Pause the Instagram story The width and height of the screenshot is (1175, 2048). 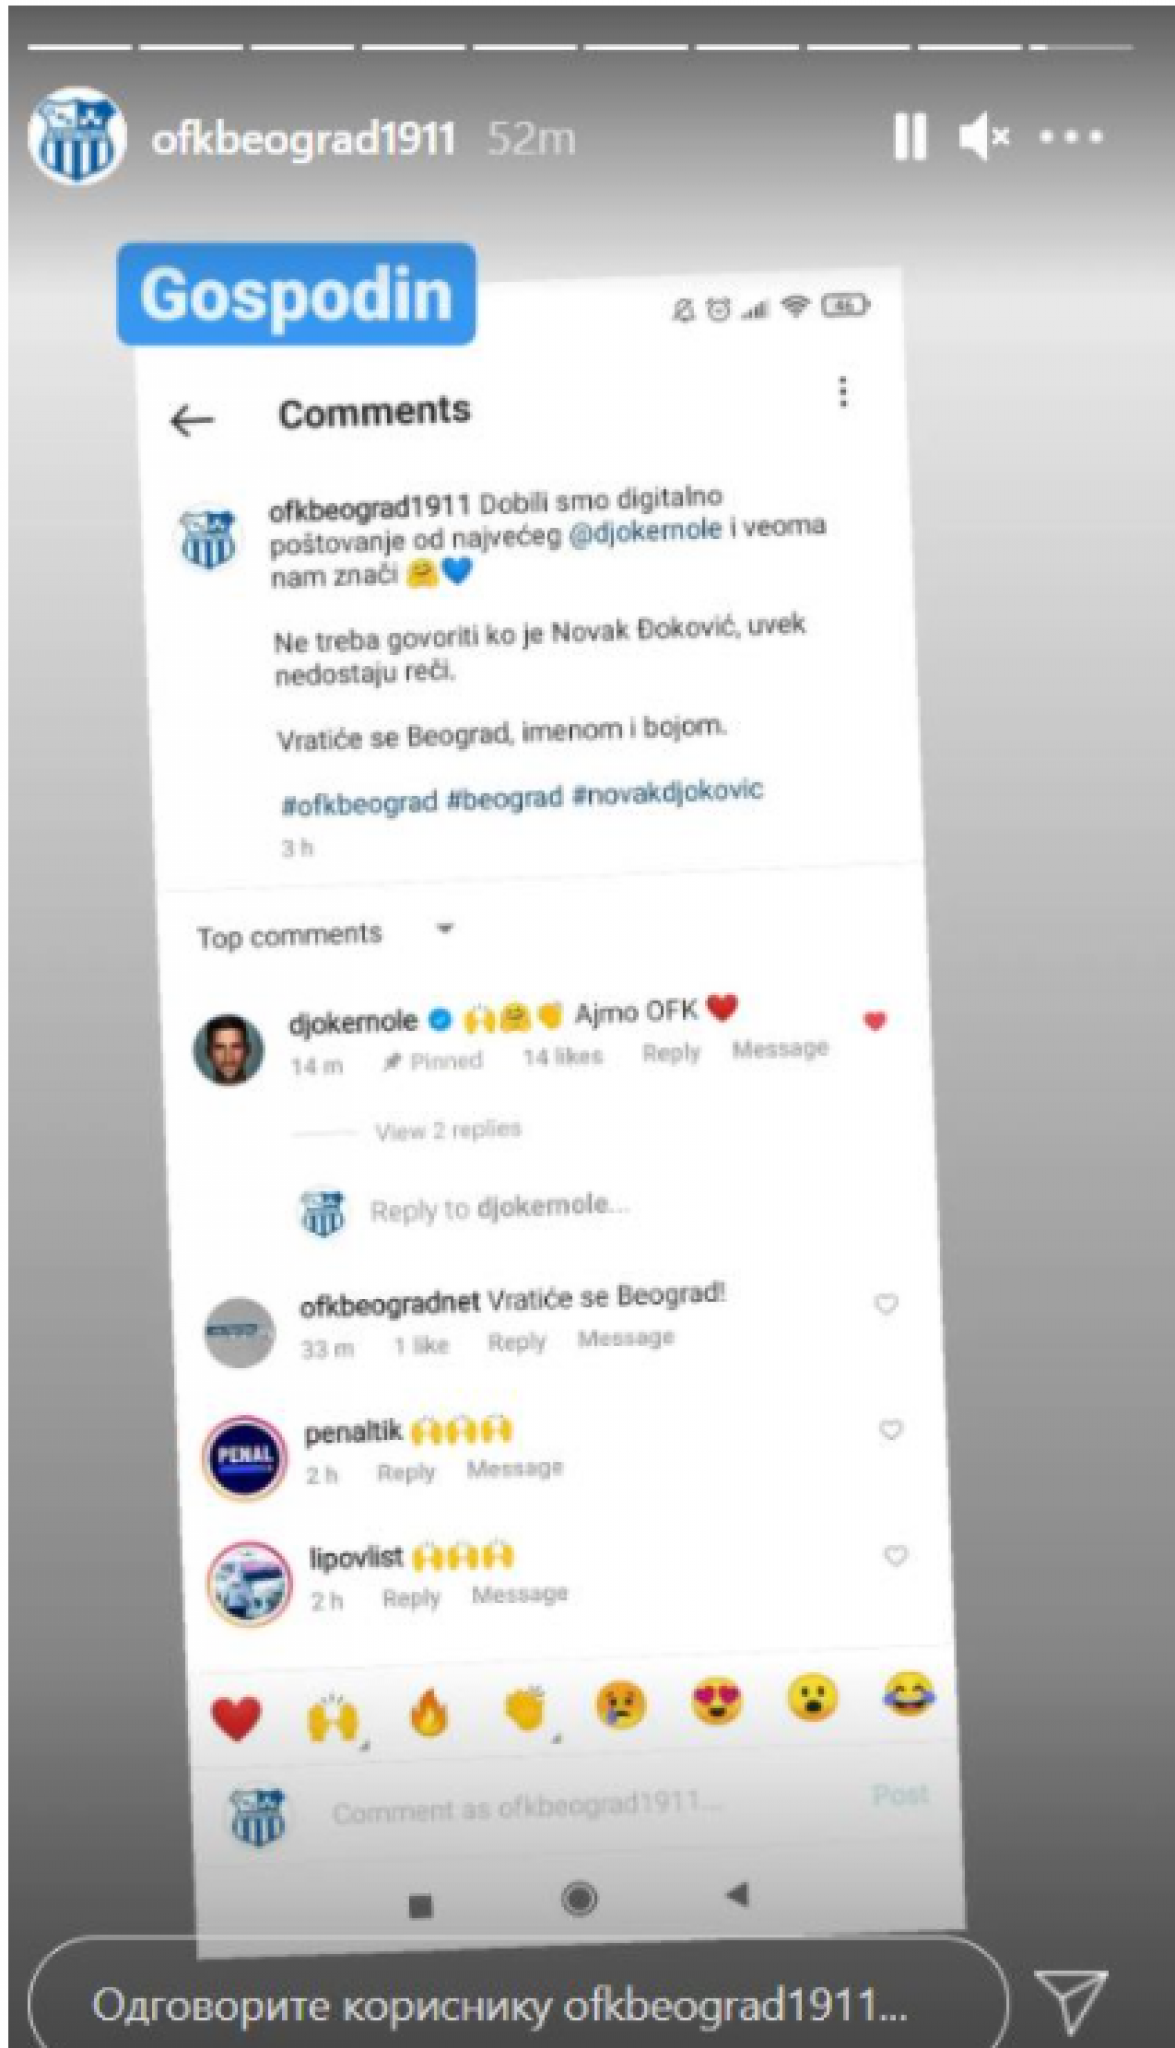tap(909, 136)
